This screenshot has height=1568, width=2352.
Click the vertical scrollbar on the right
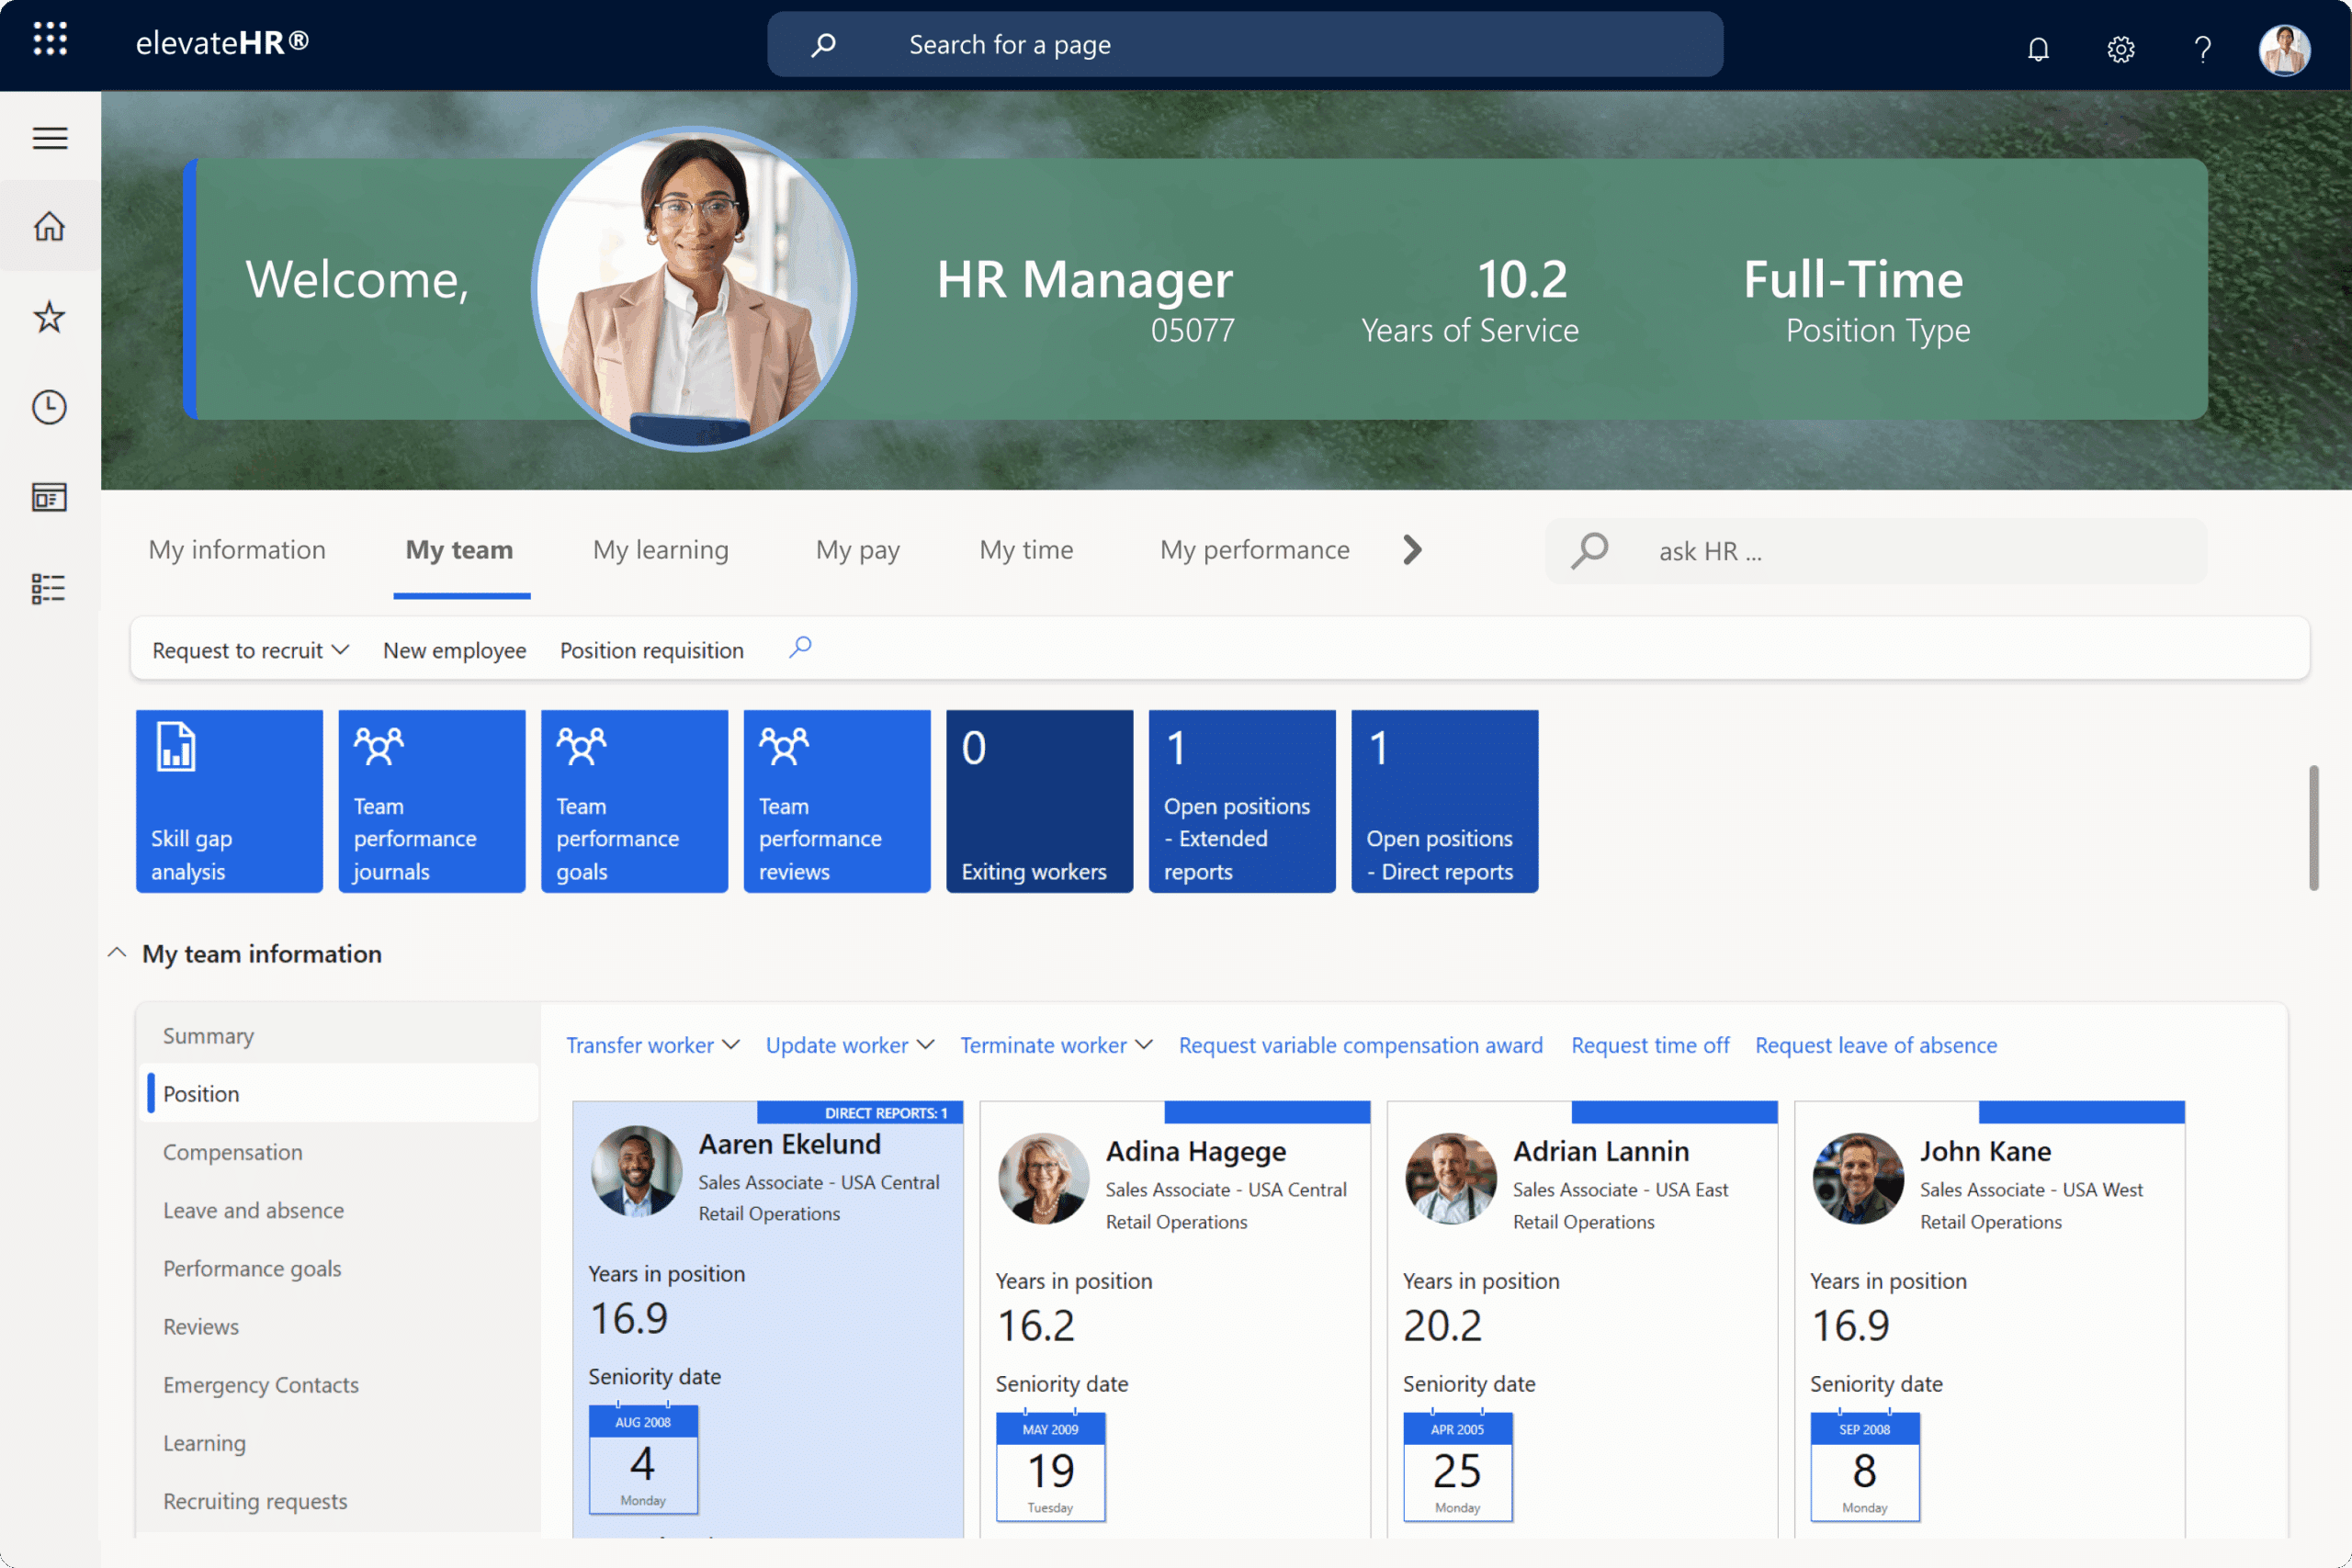[2312, 828]
